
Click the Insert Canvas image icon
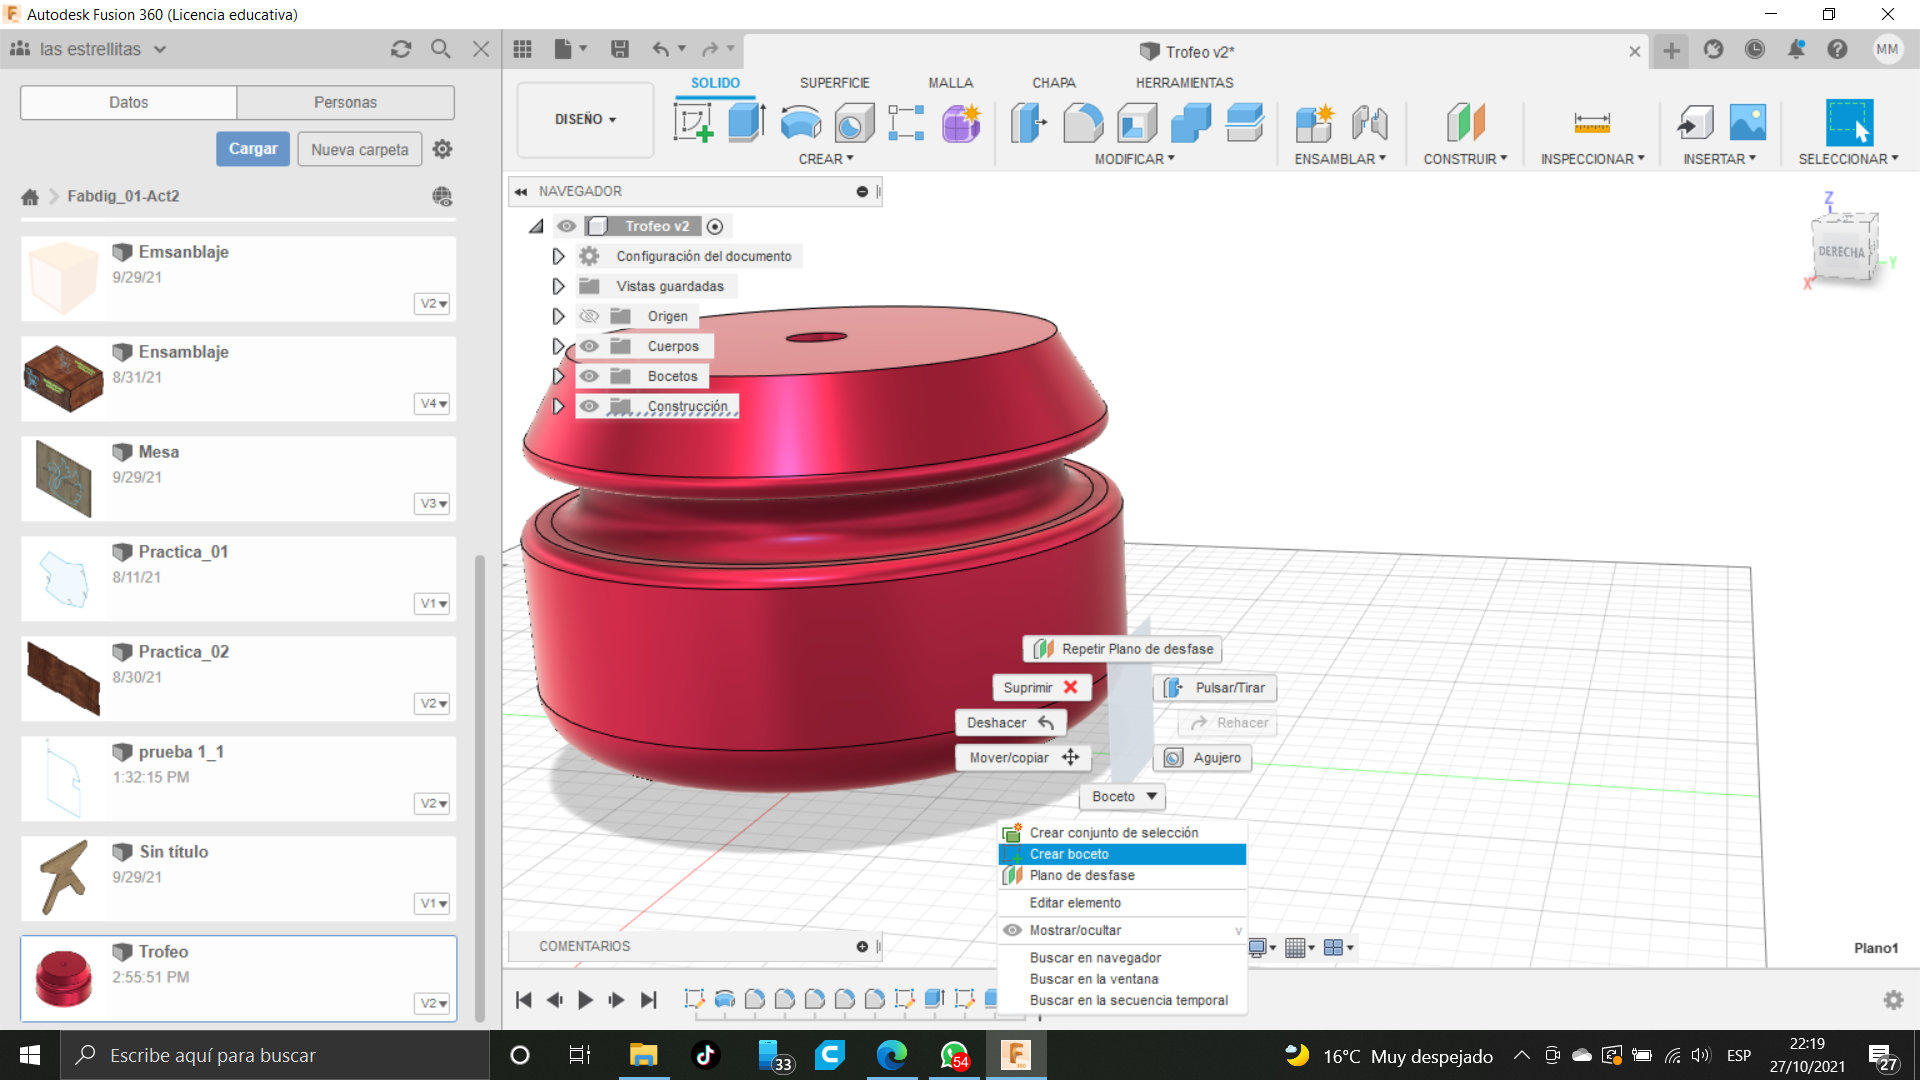click(x=1747, y=123)
